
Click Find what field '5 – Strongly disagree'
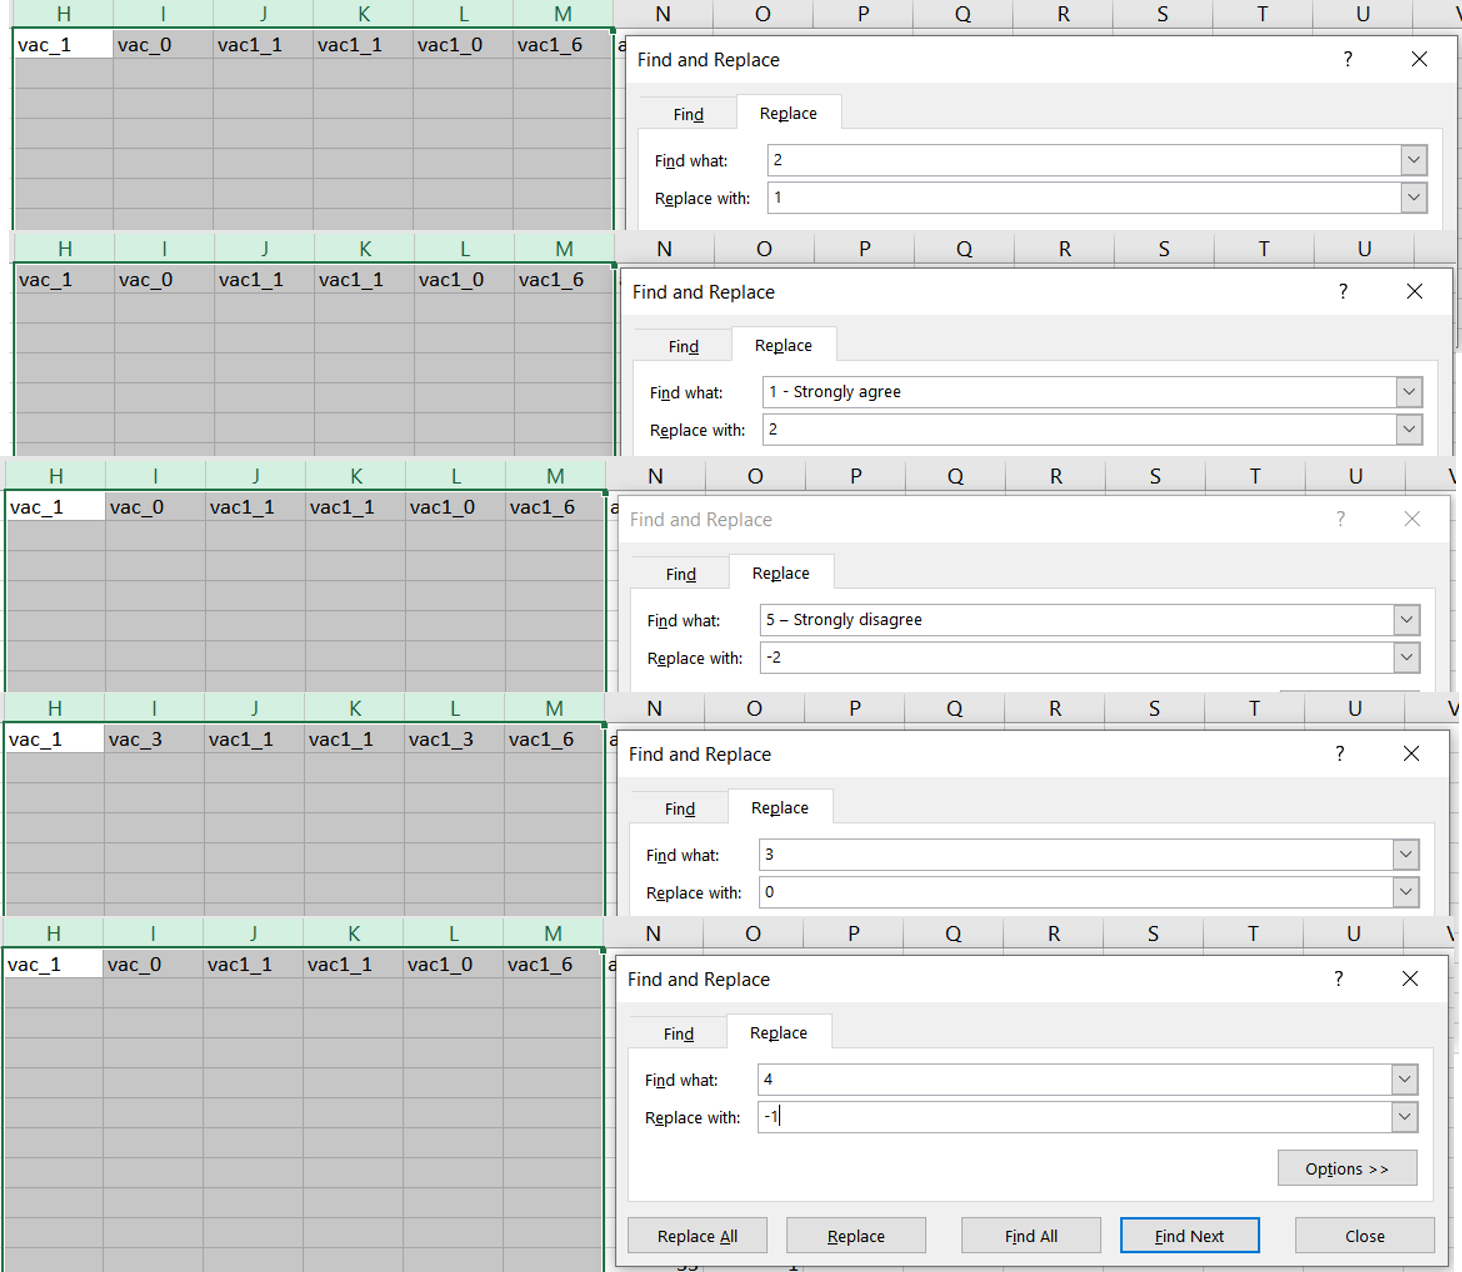point(1076,619)
